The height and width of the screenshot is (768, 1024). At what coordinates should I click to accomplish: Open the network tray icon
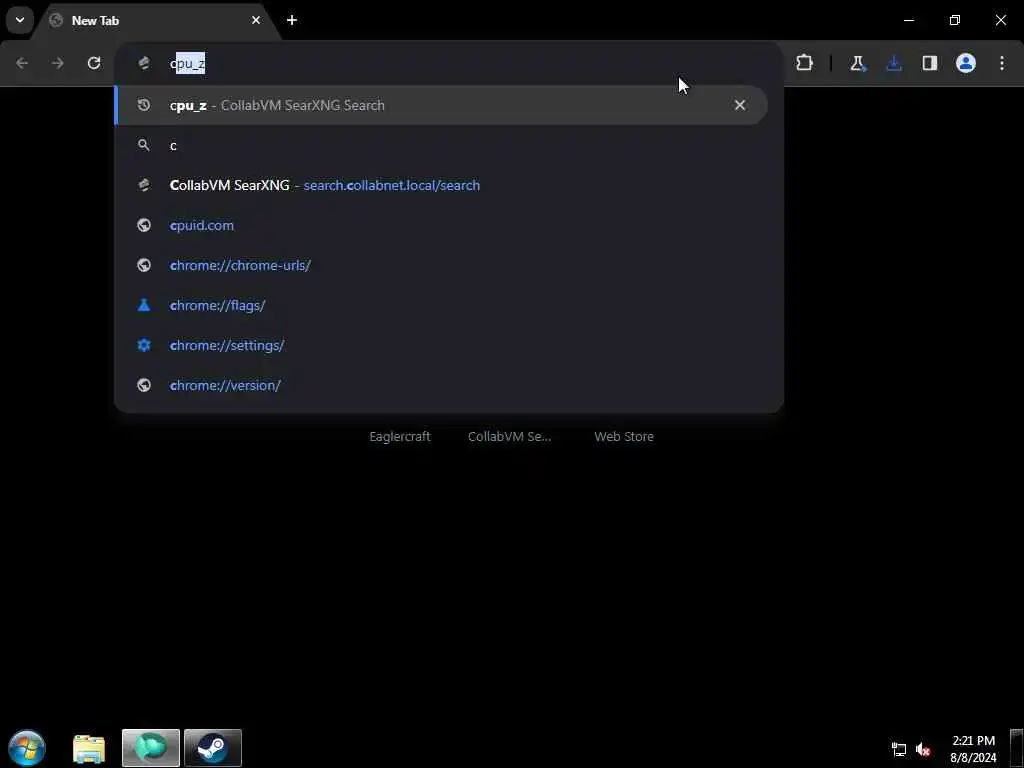tap(899, 749)
